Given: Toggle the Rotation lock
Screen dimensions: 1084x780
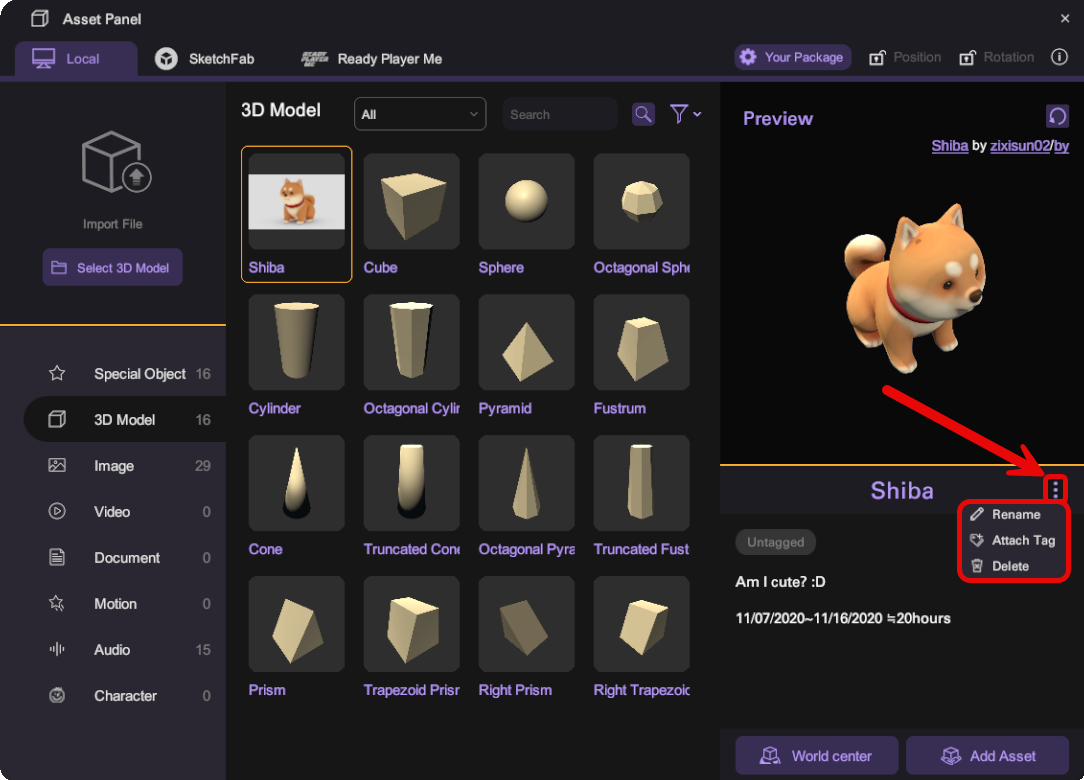Looking at the screenshot, I should click(996, 57).
